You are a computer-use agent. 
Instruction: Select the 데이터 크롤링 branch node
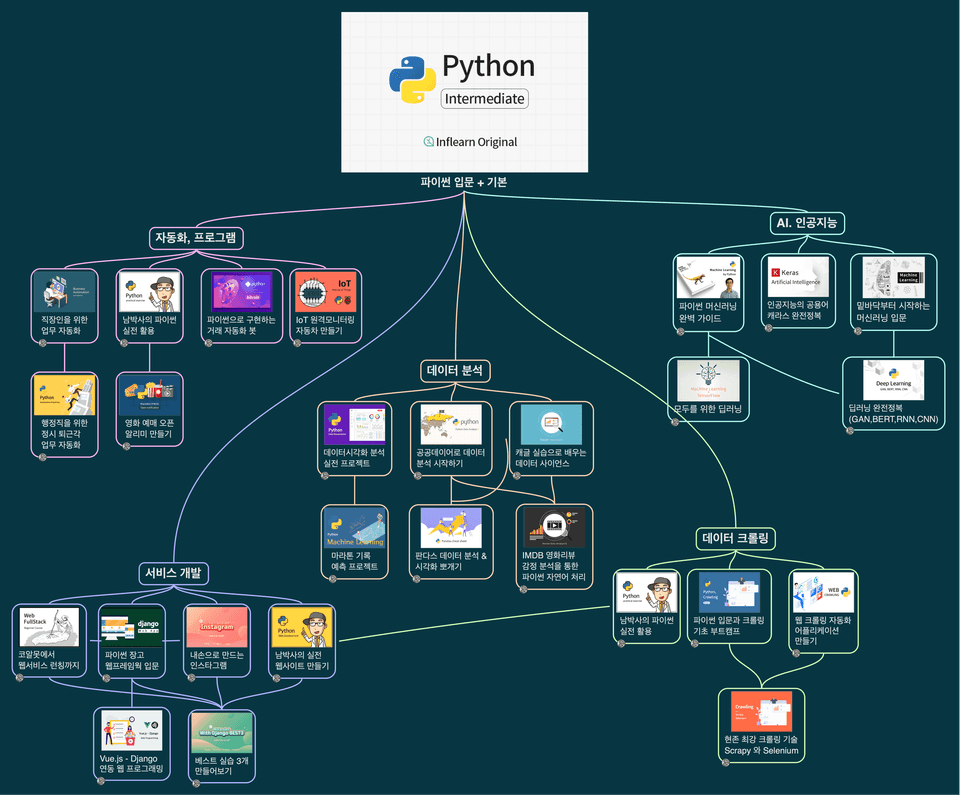(x=735, y=538)
